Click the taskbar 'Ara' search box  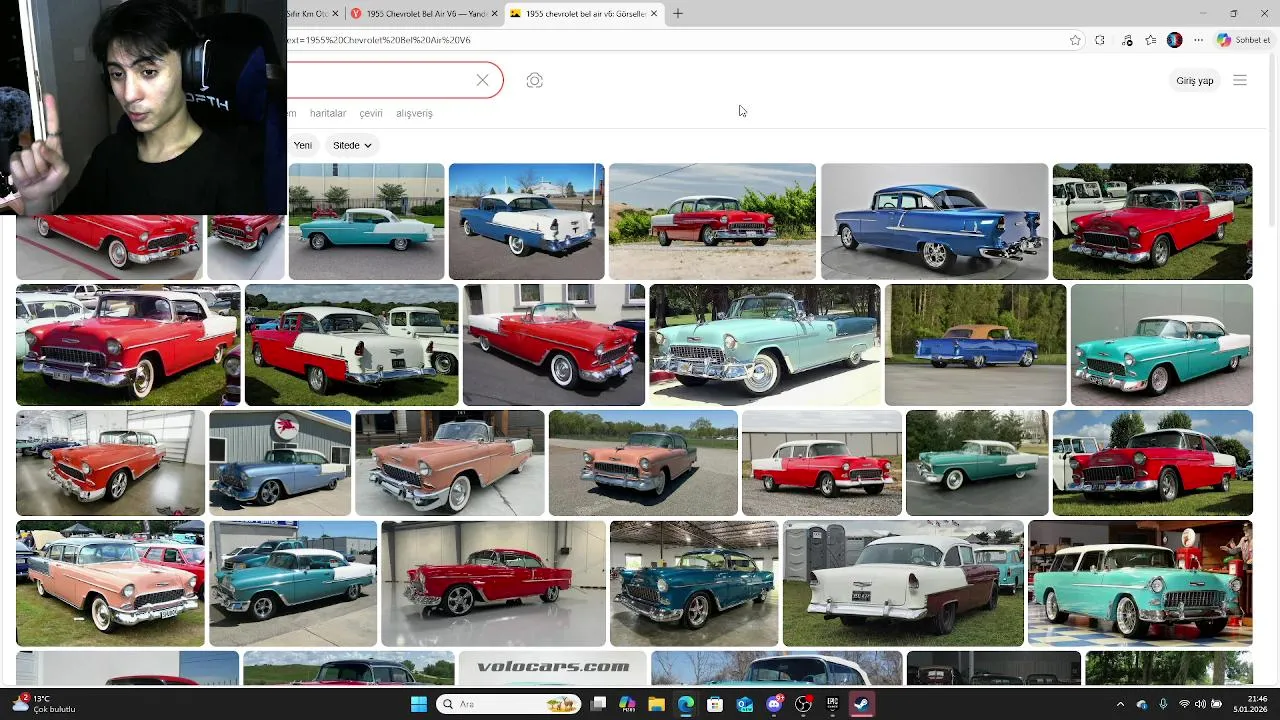[x=510, y=704]
